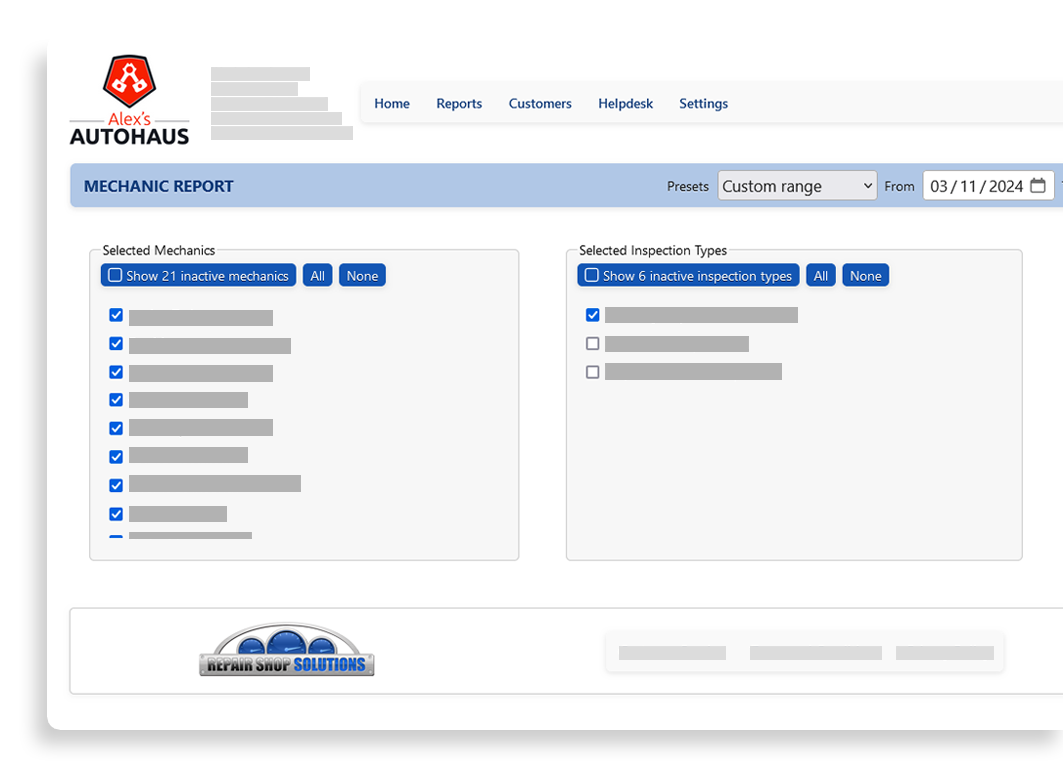
Task: Open the Presets dropdown showing Custom range
Action: (797, 185)
